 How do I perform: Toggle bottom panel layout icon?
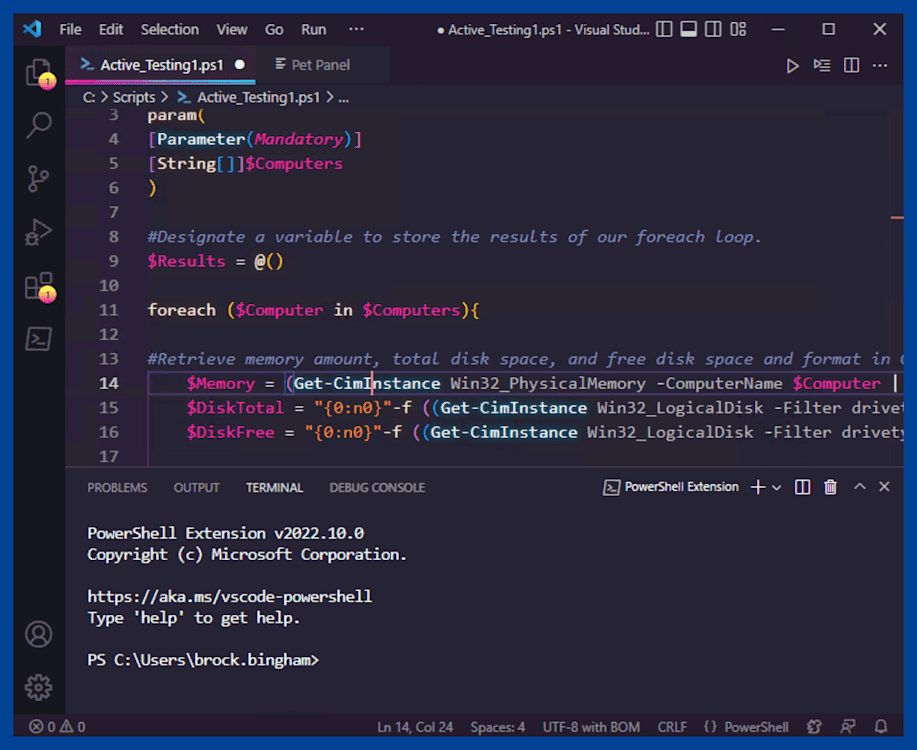tap(688, 29)
